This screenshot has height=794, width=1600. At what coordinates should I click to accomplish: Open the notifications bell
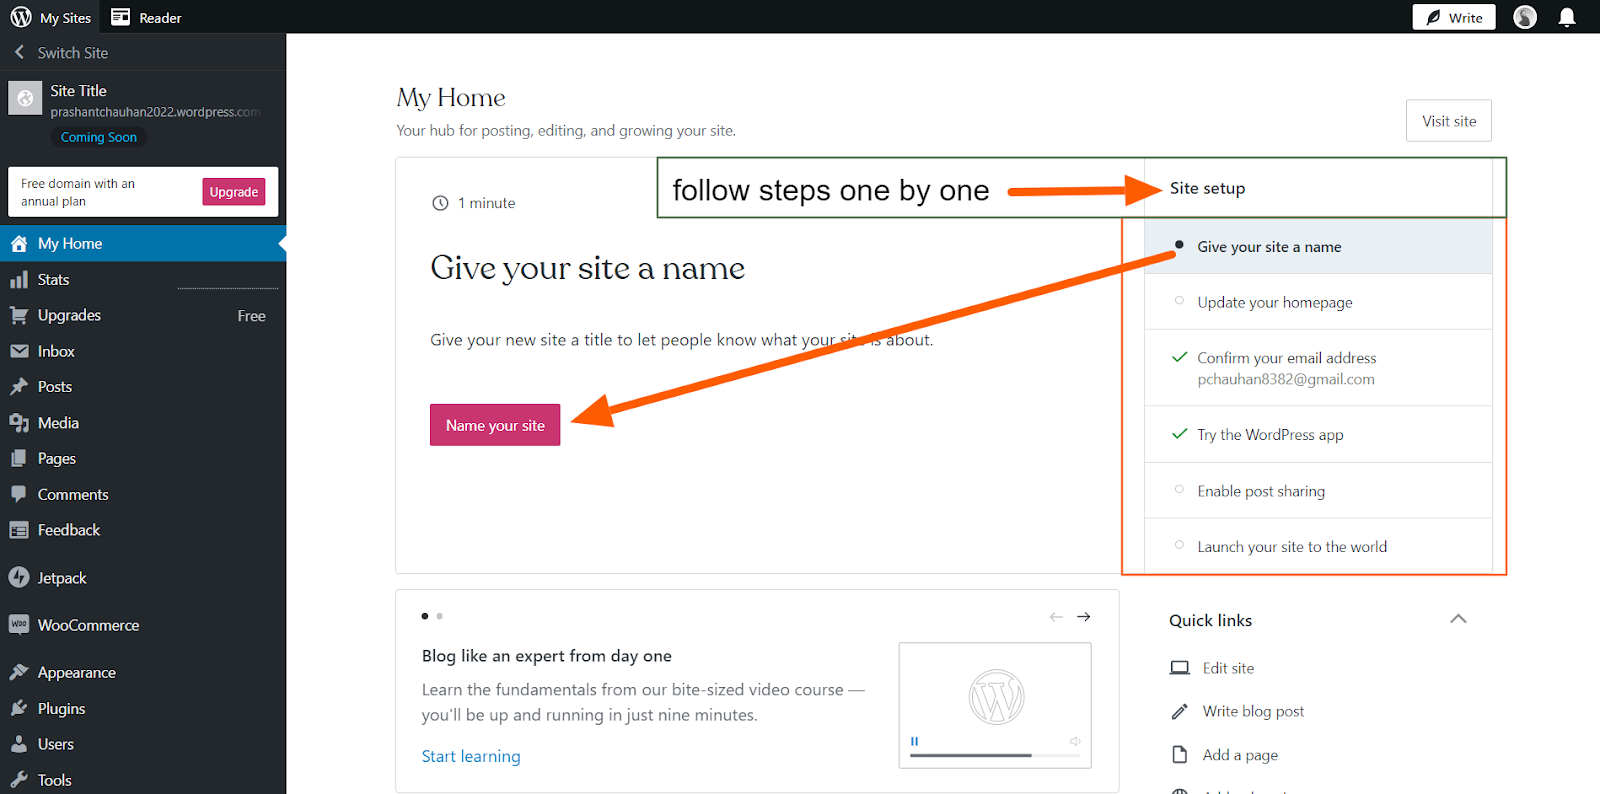(1567, 17)
